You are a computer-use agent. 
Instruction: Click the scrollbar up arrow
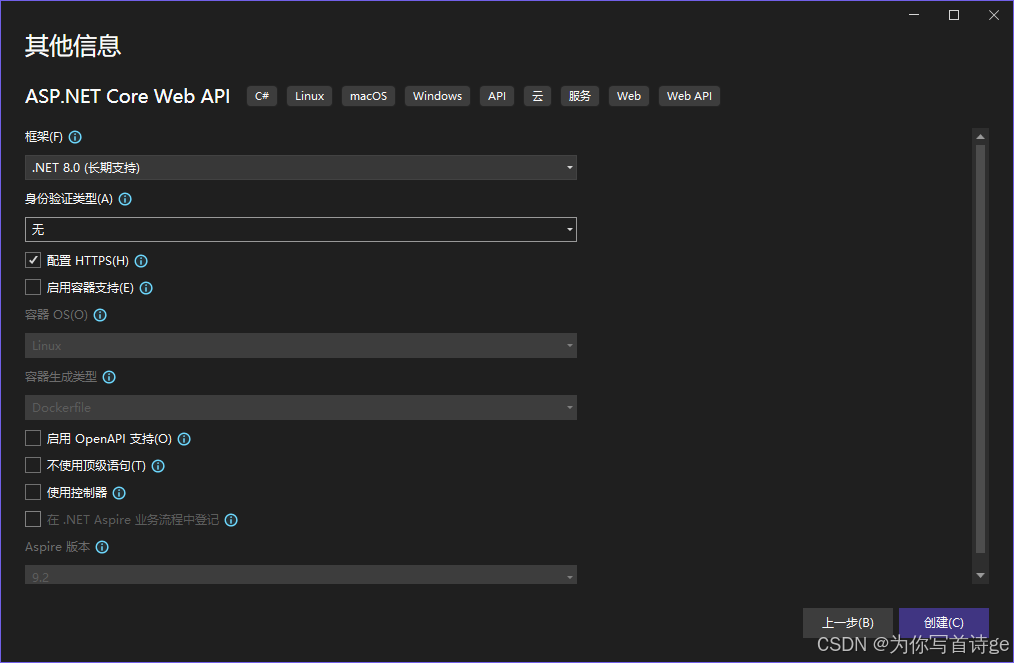(x=980, y=136)
